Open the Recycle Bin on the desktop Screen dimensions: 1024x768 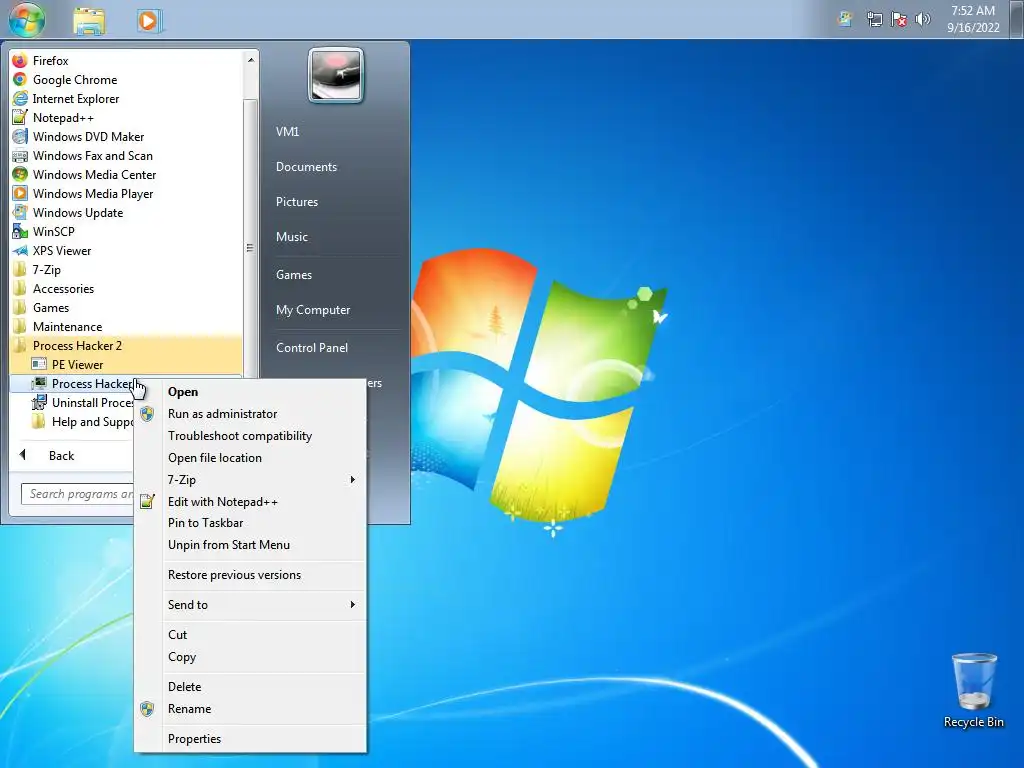[x=974, y=690]
